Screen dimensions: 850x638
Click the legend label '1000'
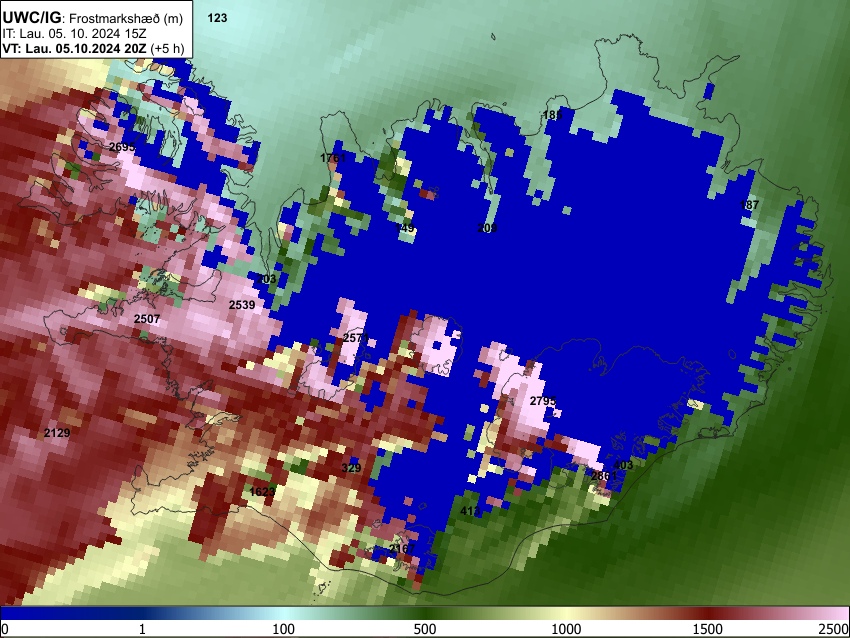(x=566, y=629)
